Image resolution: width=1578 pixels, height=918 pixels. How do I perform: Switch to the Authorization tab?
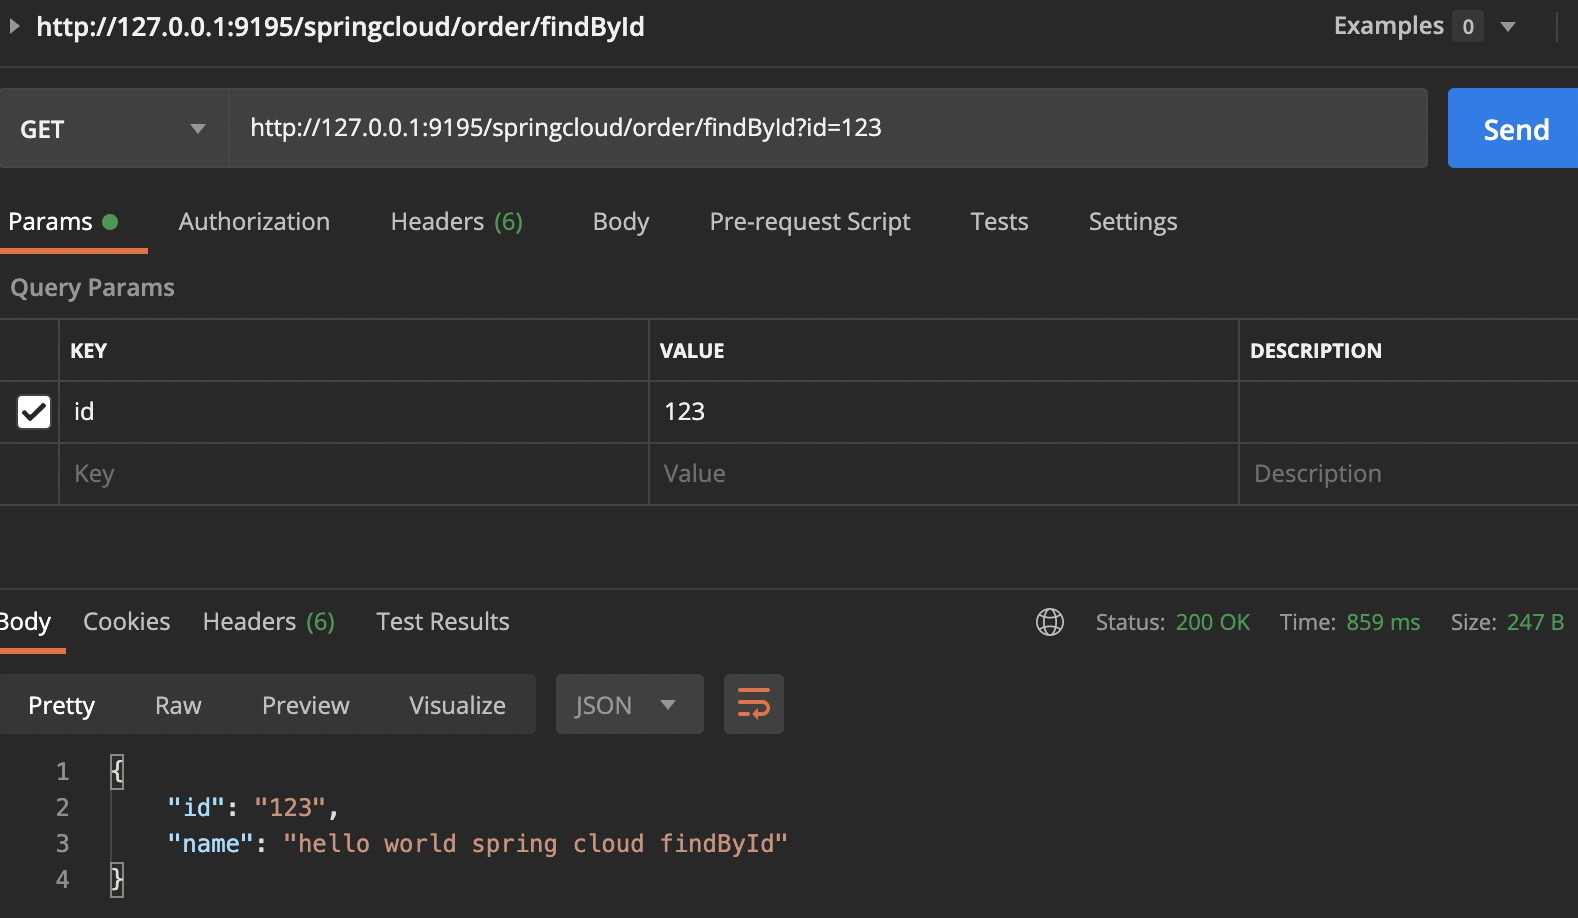pos(254,221)
